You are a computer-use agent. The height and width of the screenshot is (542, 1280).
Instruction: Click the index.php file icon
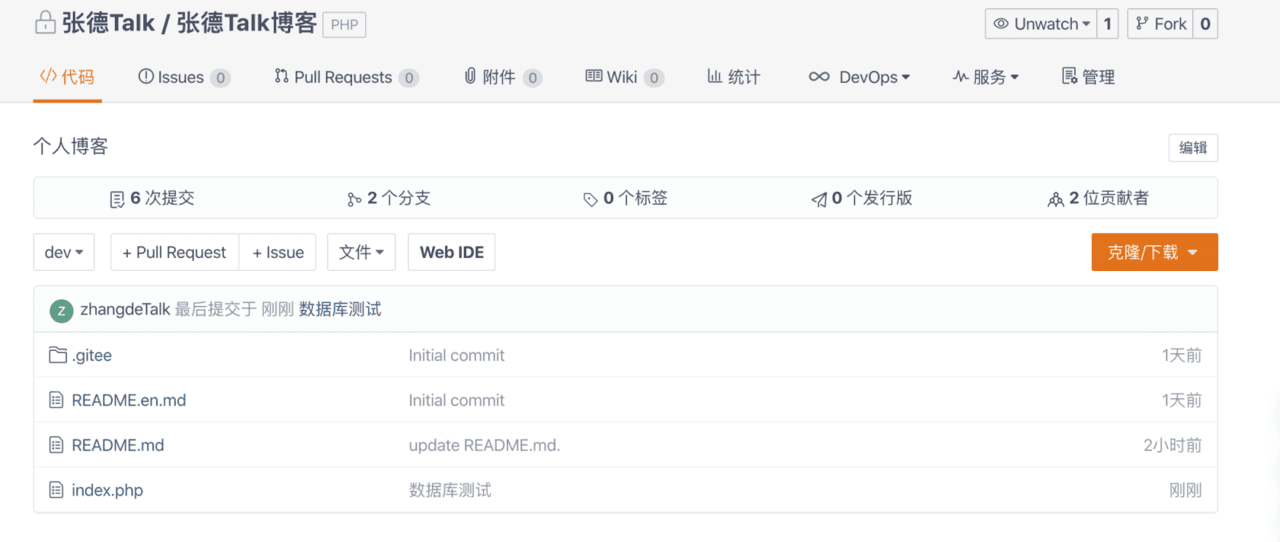point(57,490)
